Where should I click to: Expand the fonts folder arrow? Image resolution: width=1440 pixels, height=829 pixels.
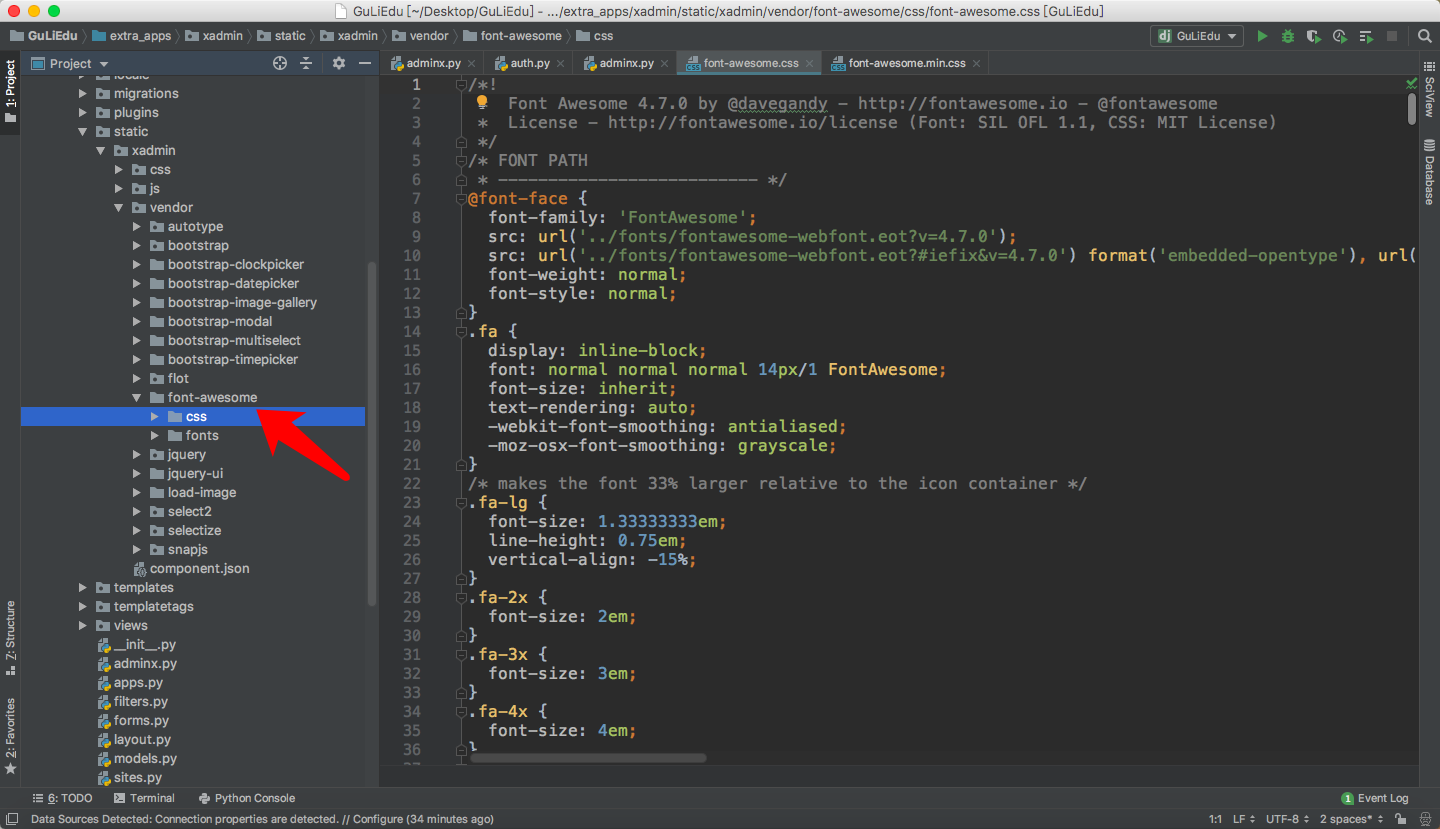[155, 435]
